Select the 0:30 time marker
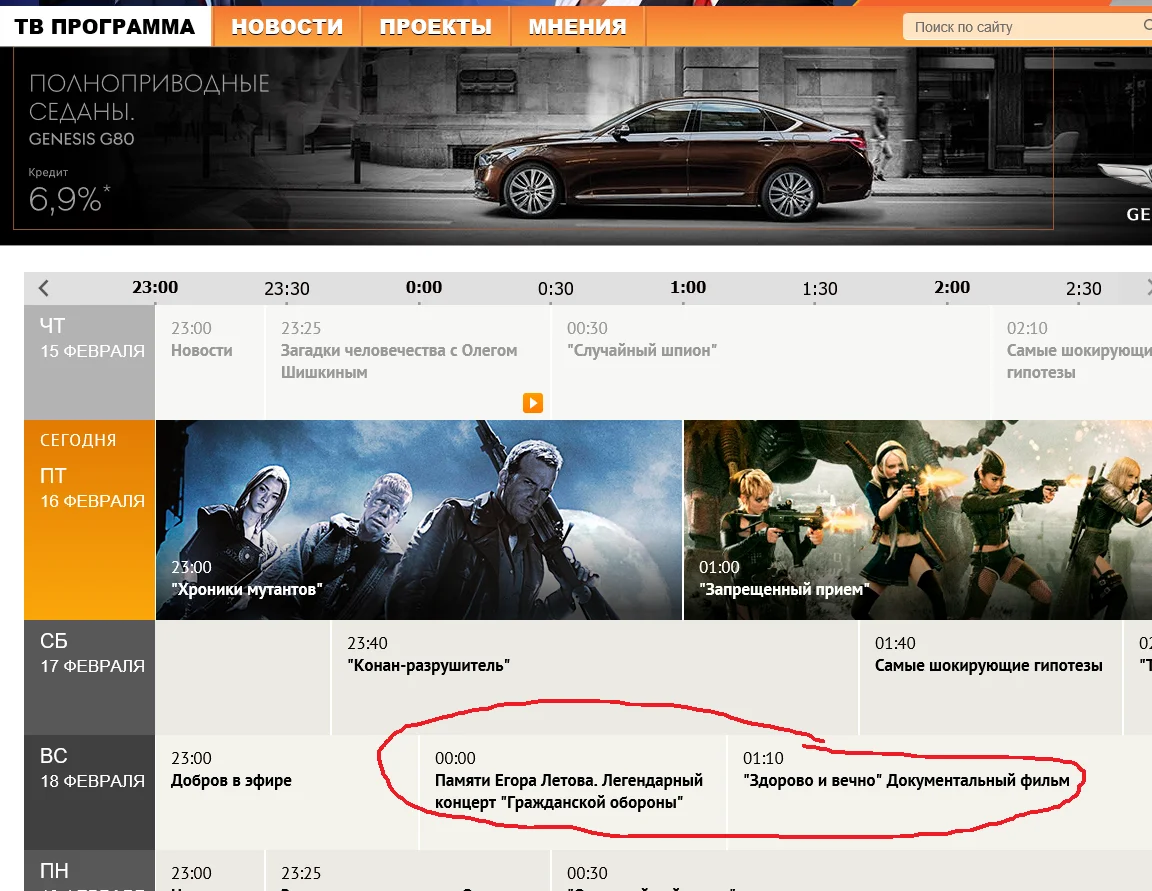This screenshot has height=891, width=1152. pyautogui.click(x=555, y=289)
